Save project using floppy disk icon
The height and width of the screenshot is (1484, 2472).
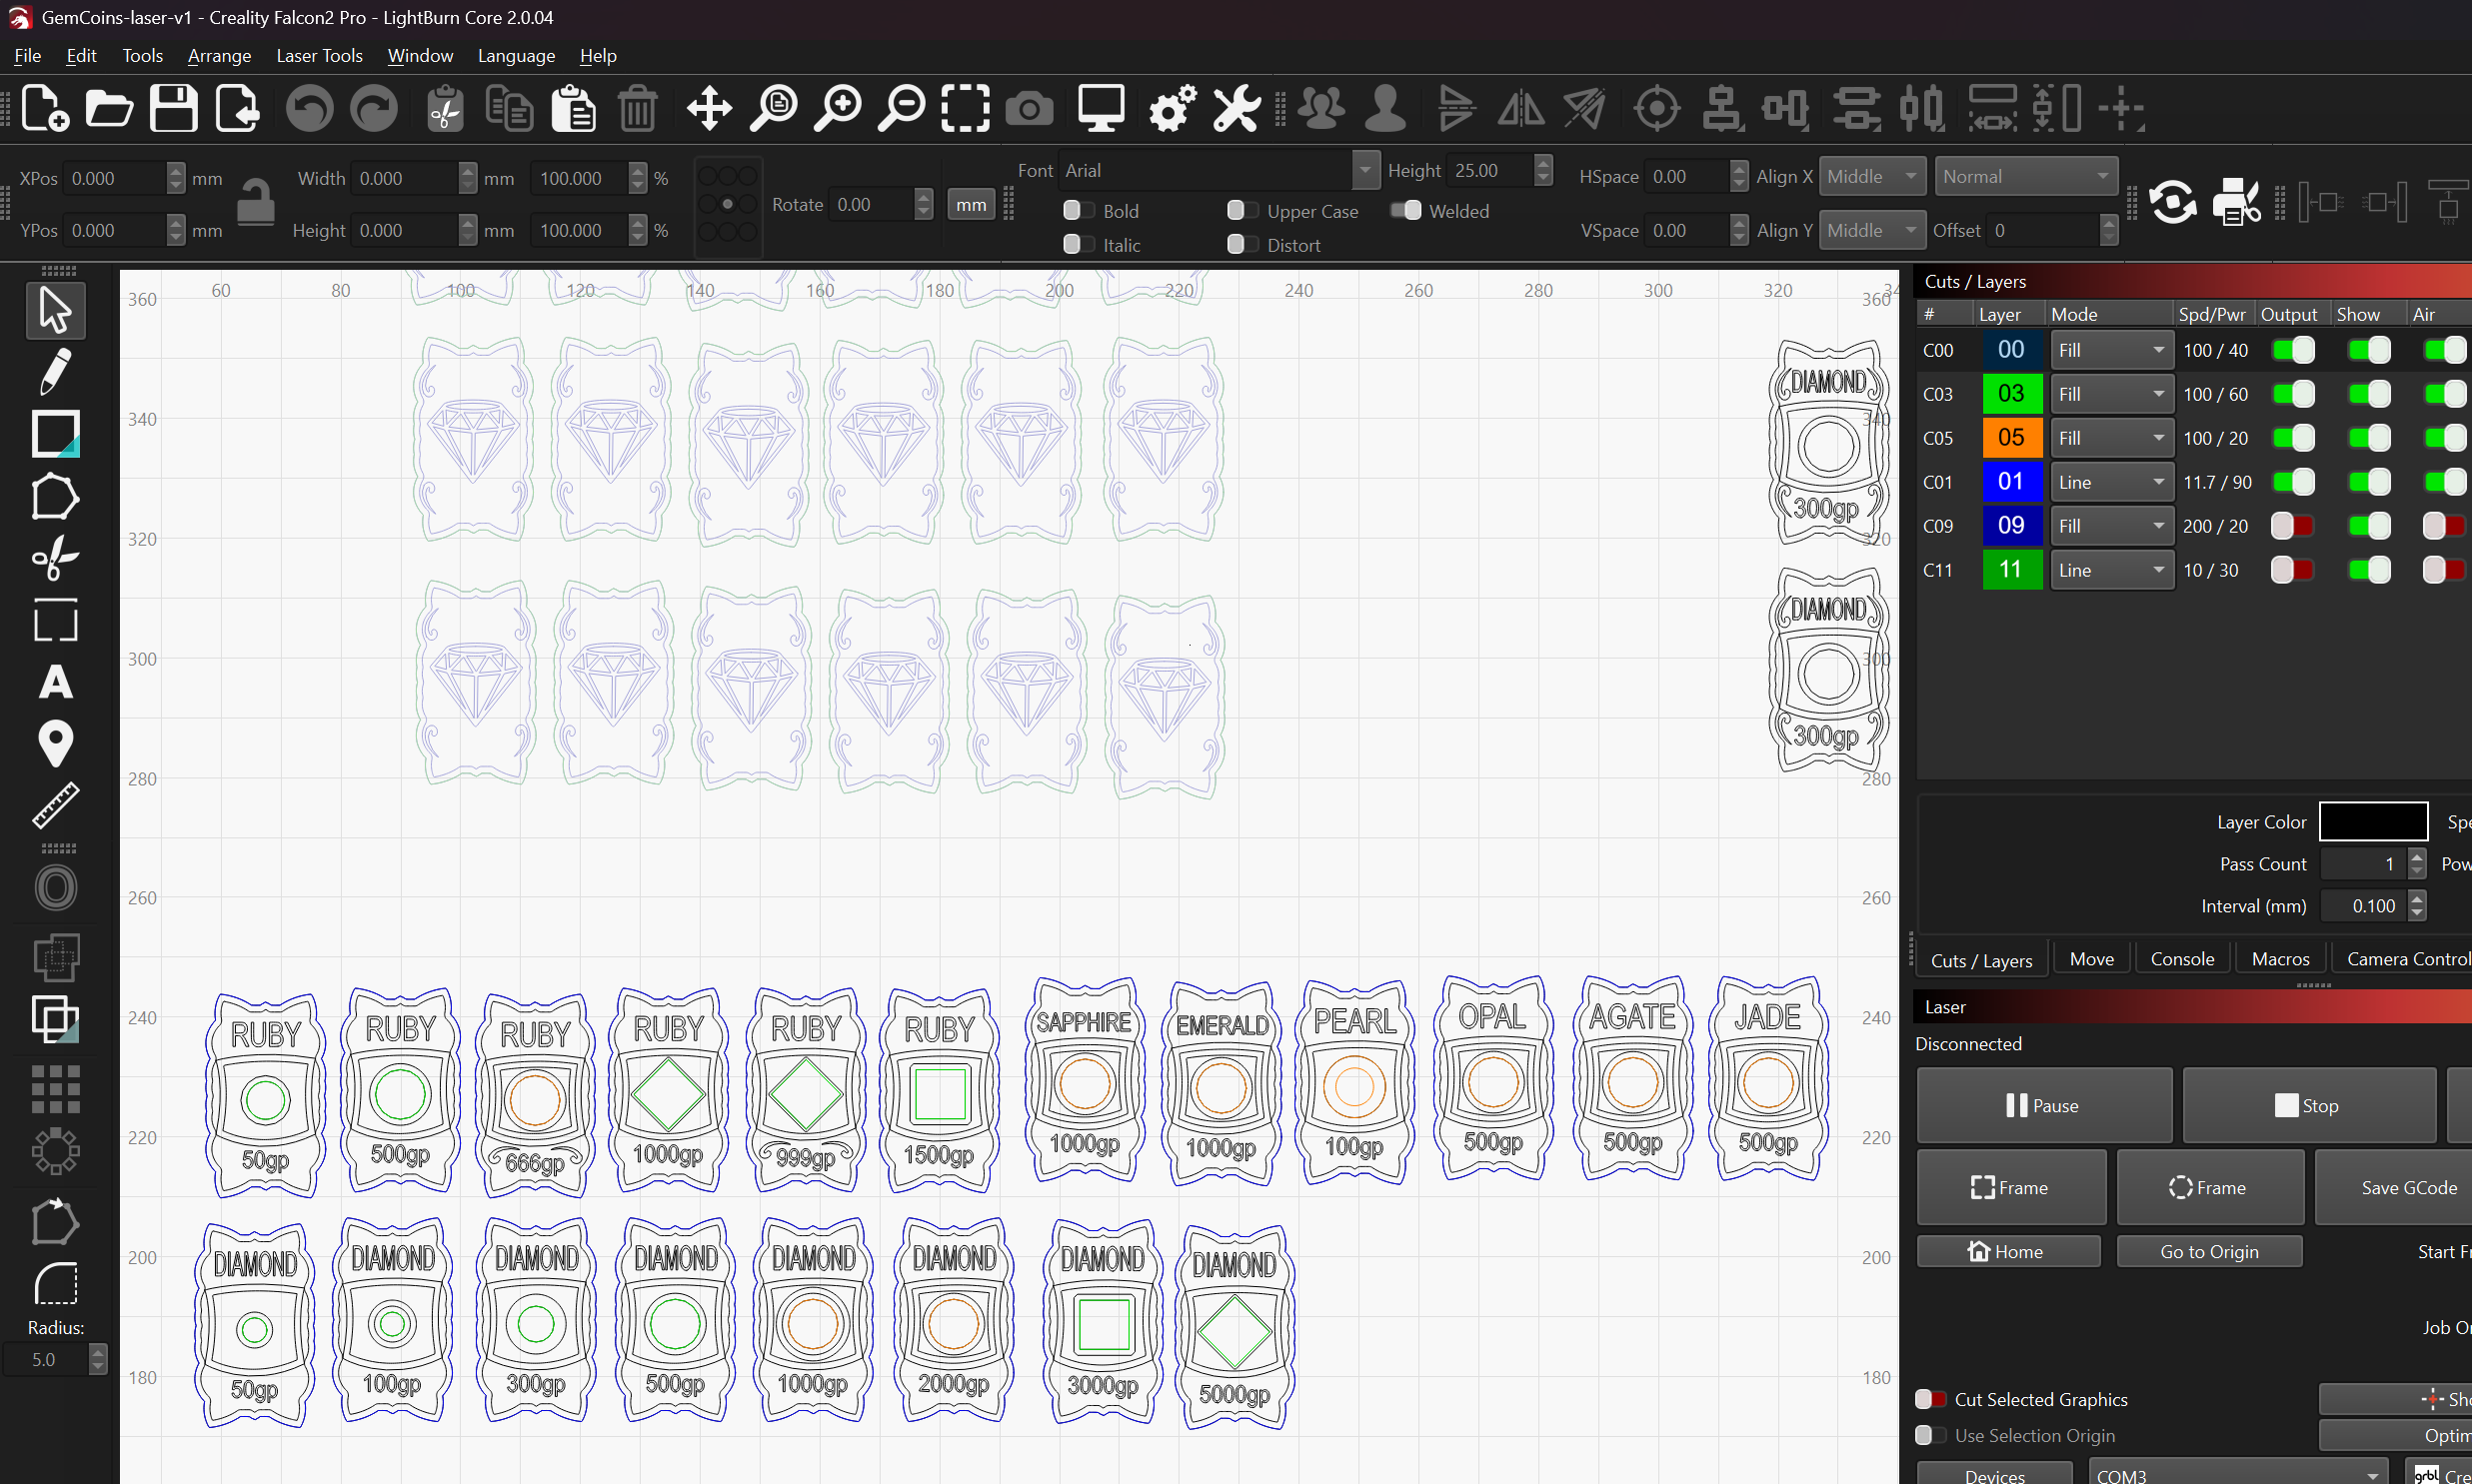coord(173,108)
